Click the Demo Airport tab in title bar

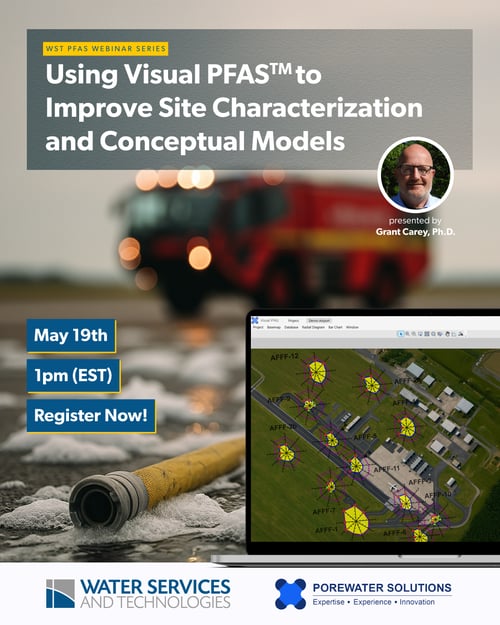click(x=319, y=320)
